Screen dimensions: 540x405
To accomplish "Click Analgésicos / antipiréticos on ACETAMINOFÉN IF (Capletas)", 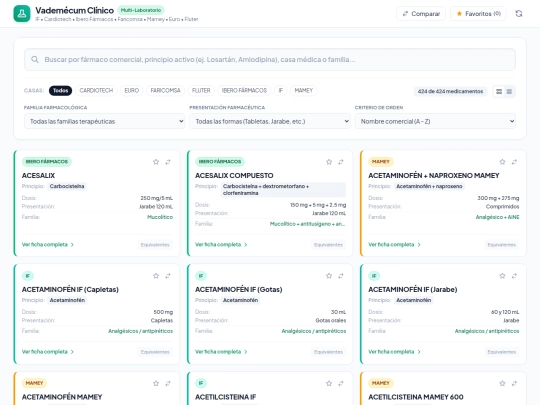I will tap(141, 331).
